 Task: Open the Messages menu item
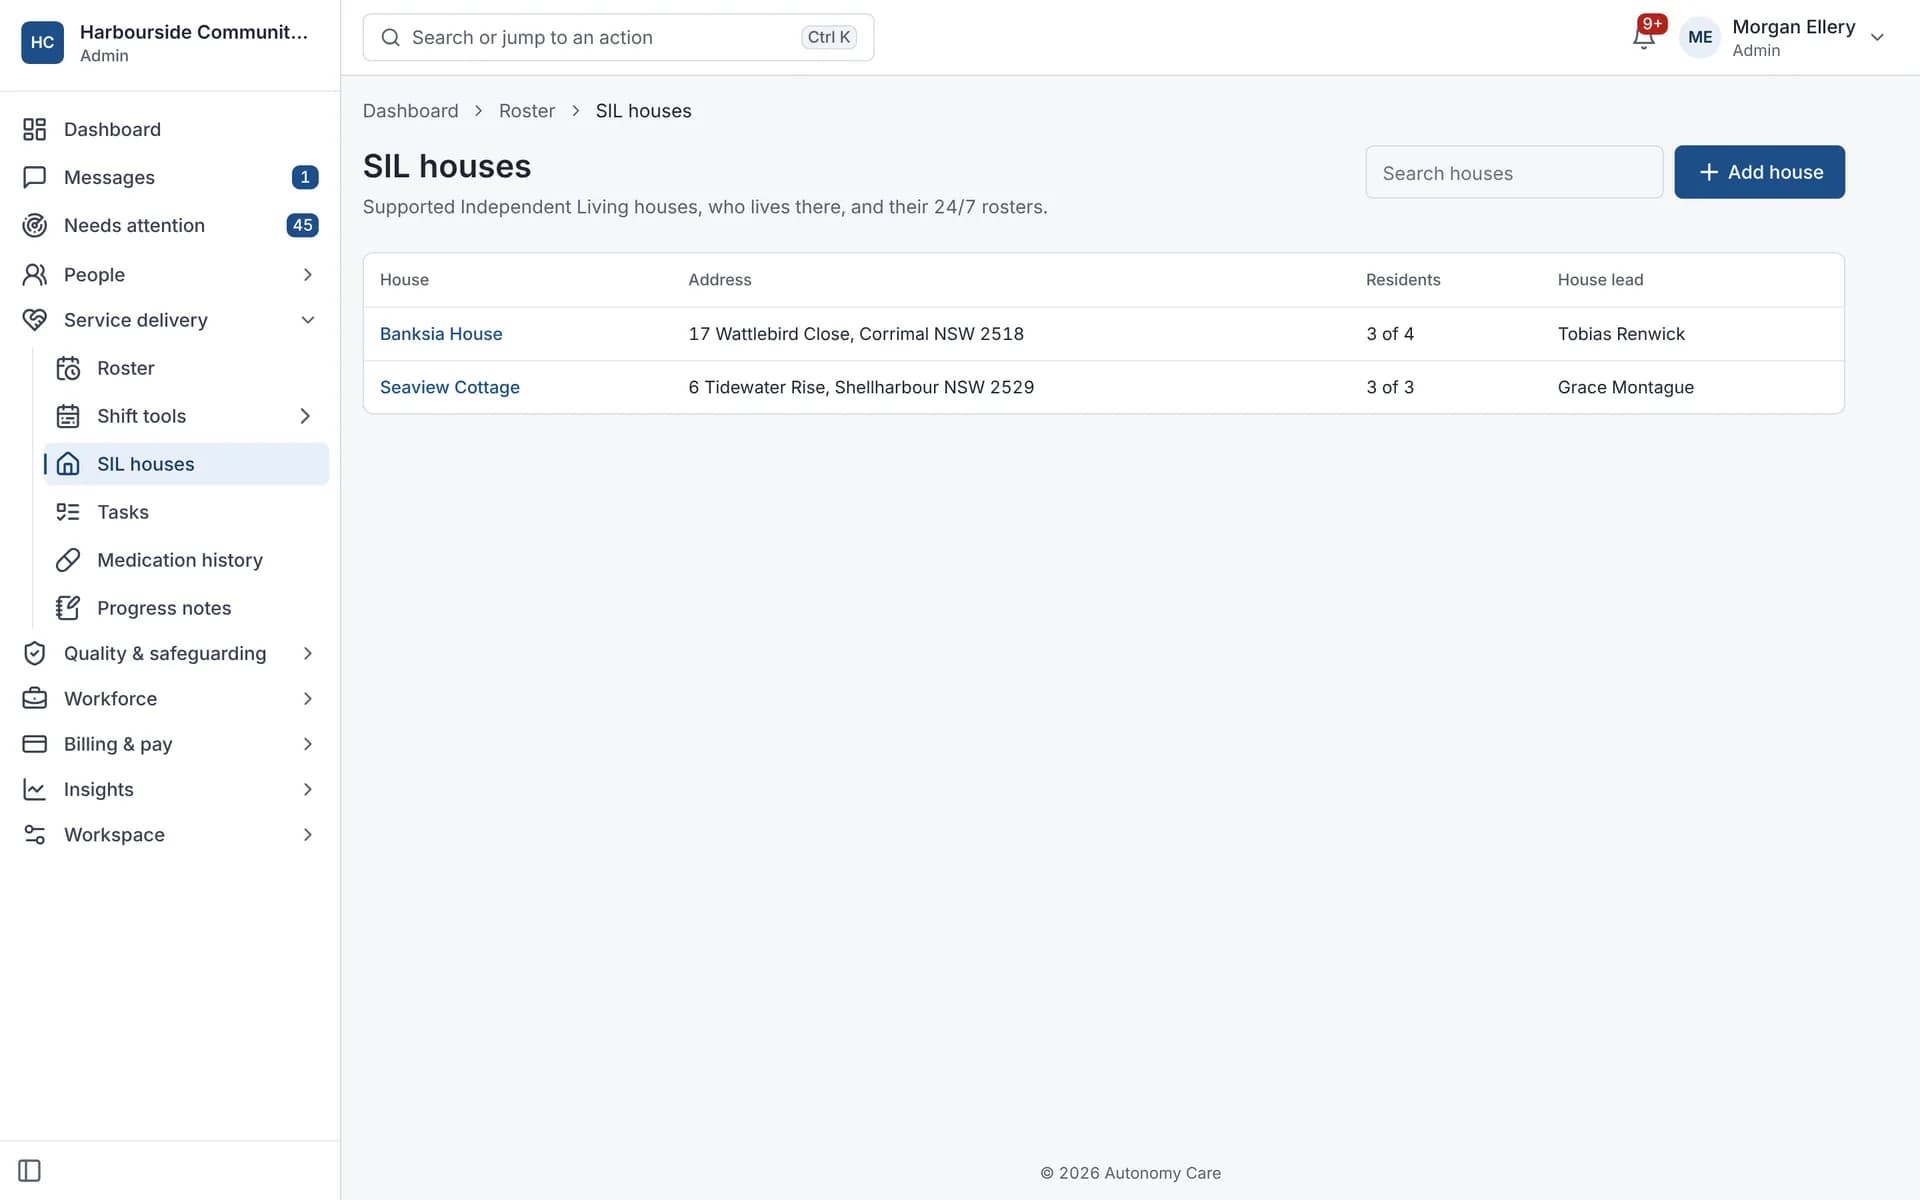tap(170, 177)
